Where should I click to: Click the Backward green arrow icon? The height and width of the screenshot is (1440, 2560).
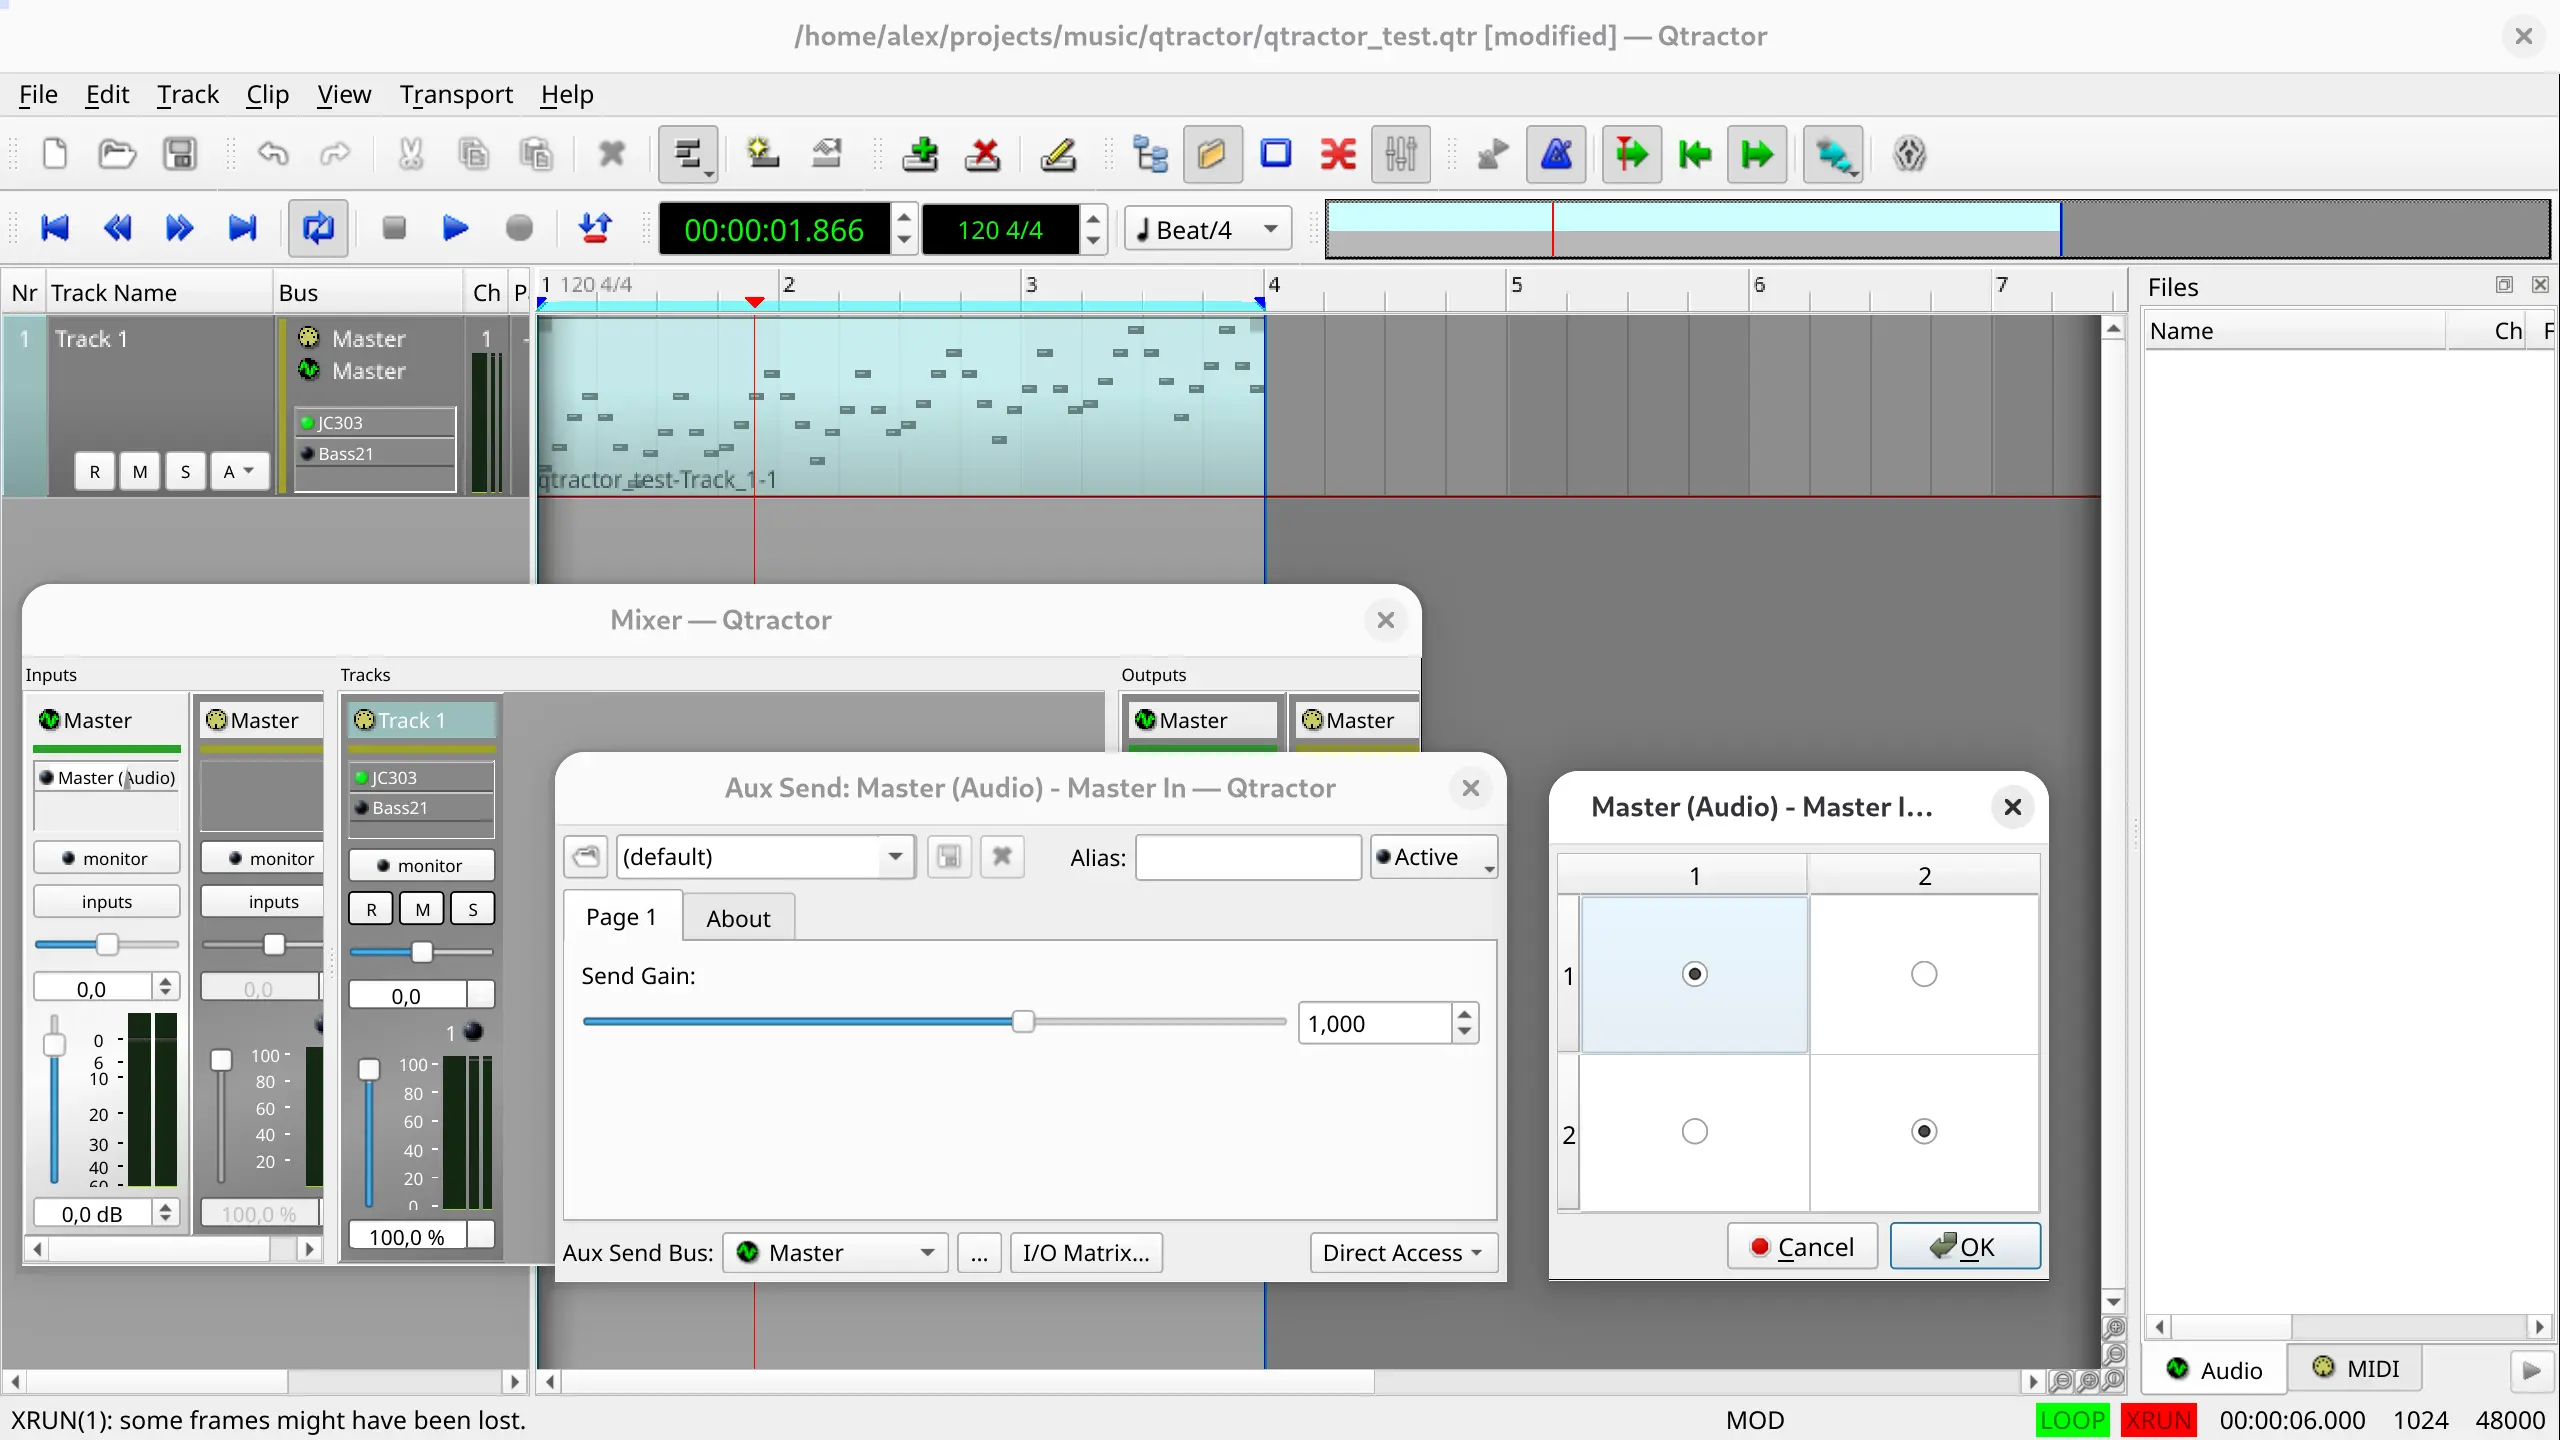tap(1695, 154)
